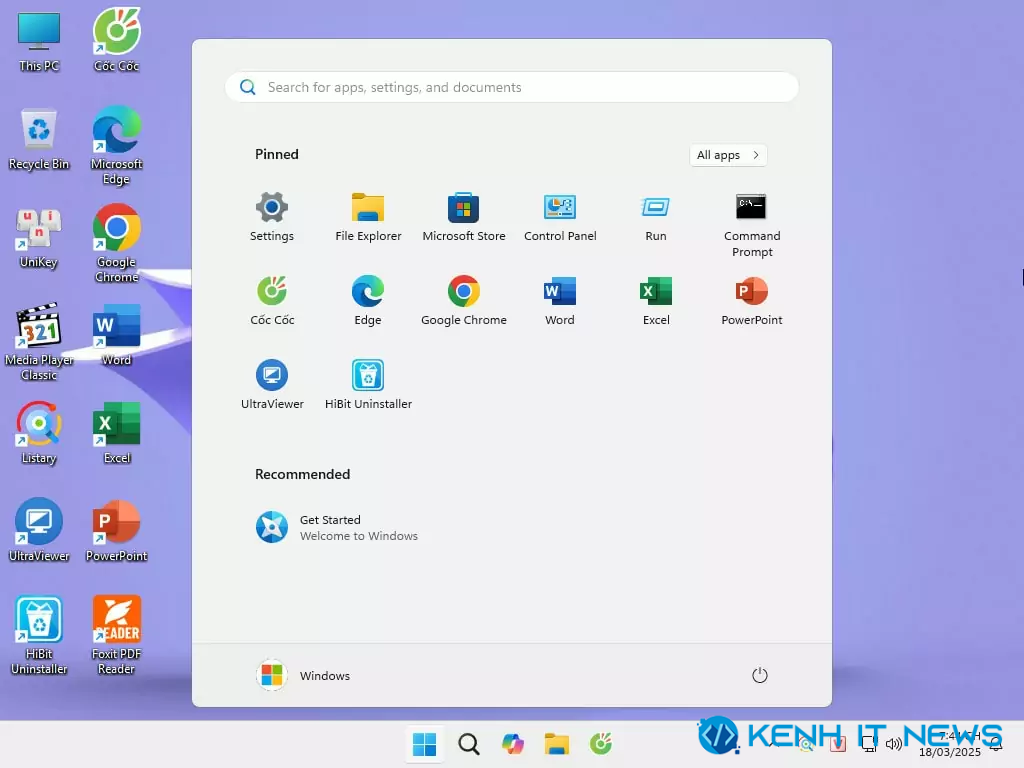The image size is (1024, 768).
Task: Open the volume tray icon
Action: (893, 743)
